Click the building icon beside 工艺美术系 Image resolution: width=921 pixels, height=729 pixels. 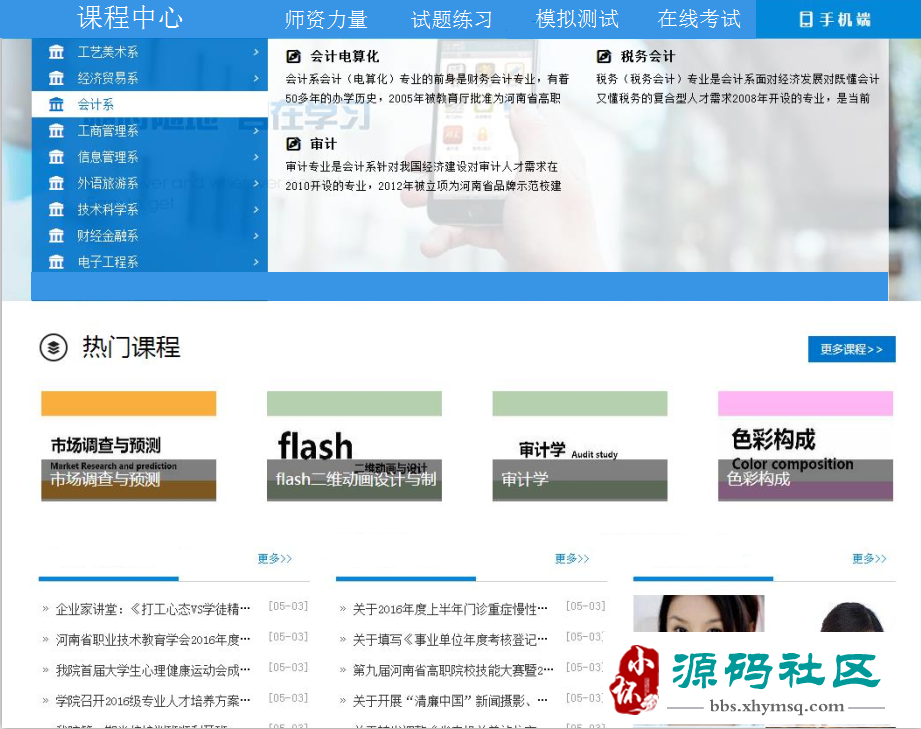[x=56, y=52]
